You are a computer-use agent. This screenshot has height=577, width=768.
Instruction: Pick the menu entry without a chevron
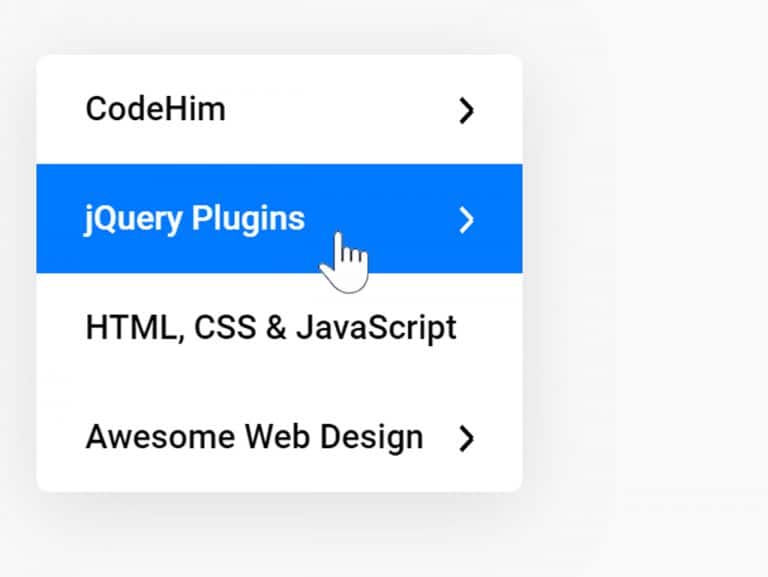pyautogui.click(x=279, y=328)
